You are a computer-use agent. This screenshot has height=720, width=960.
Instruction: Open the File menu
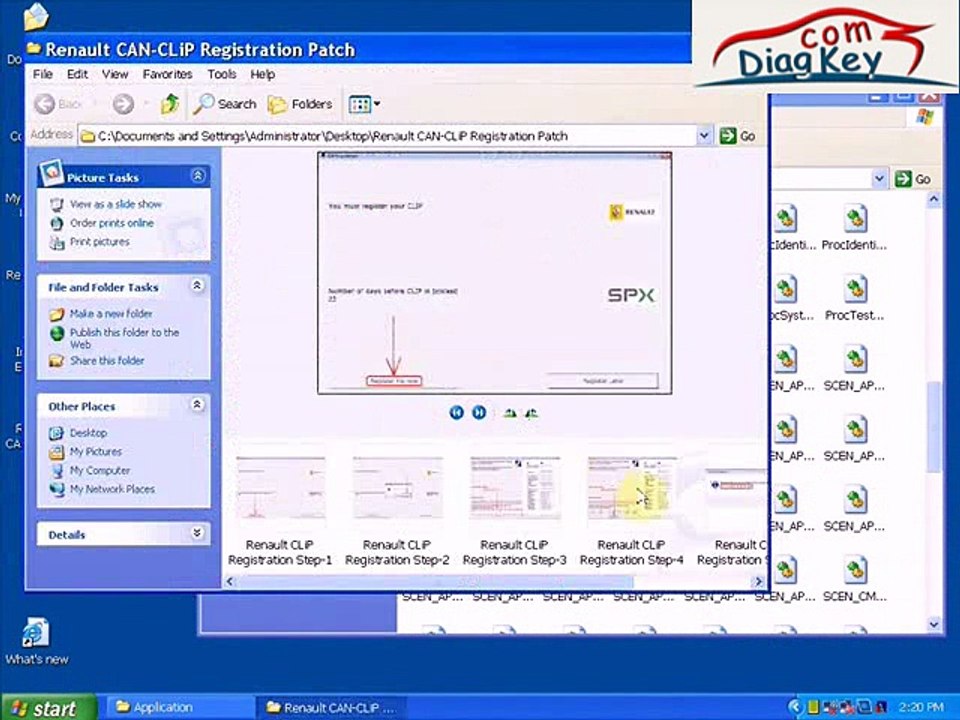coord(42,74)
